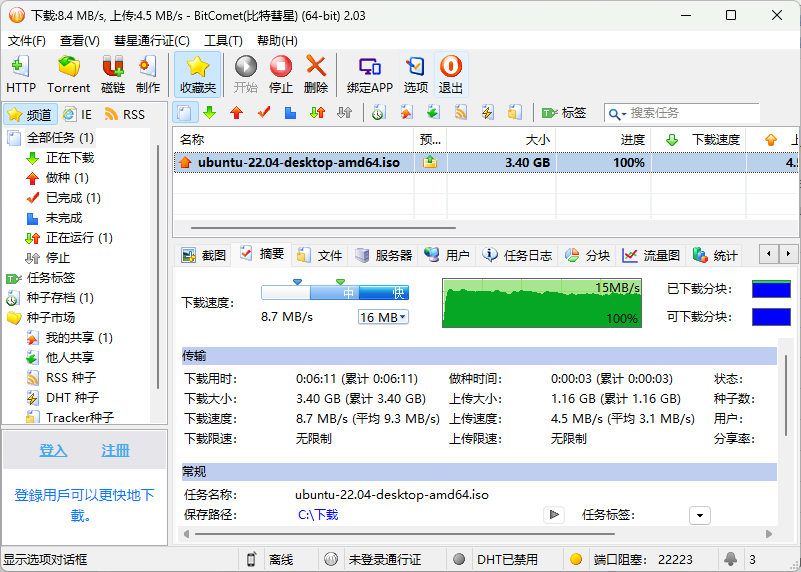This screenshot has width=801, height=572.
Task: Select 种子存档 (1) in sidebar tree
Action: pos(60,298)
